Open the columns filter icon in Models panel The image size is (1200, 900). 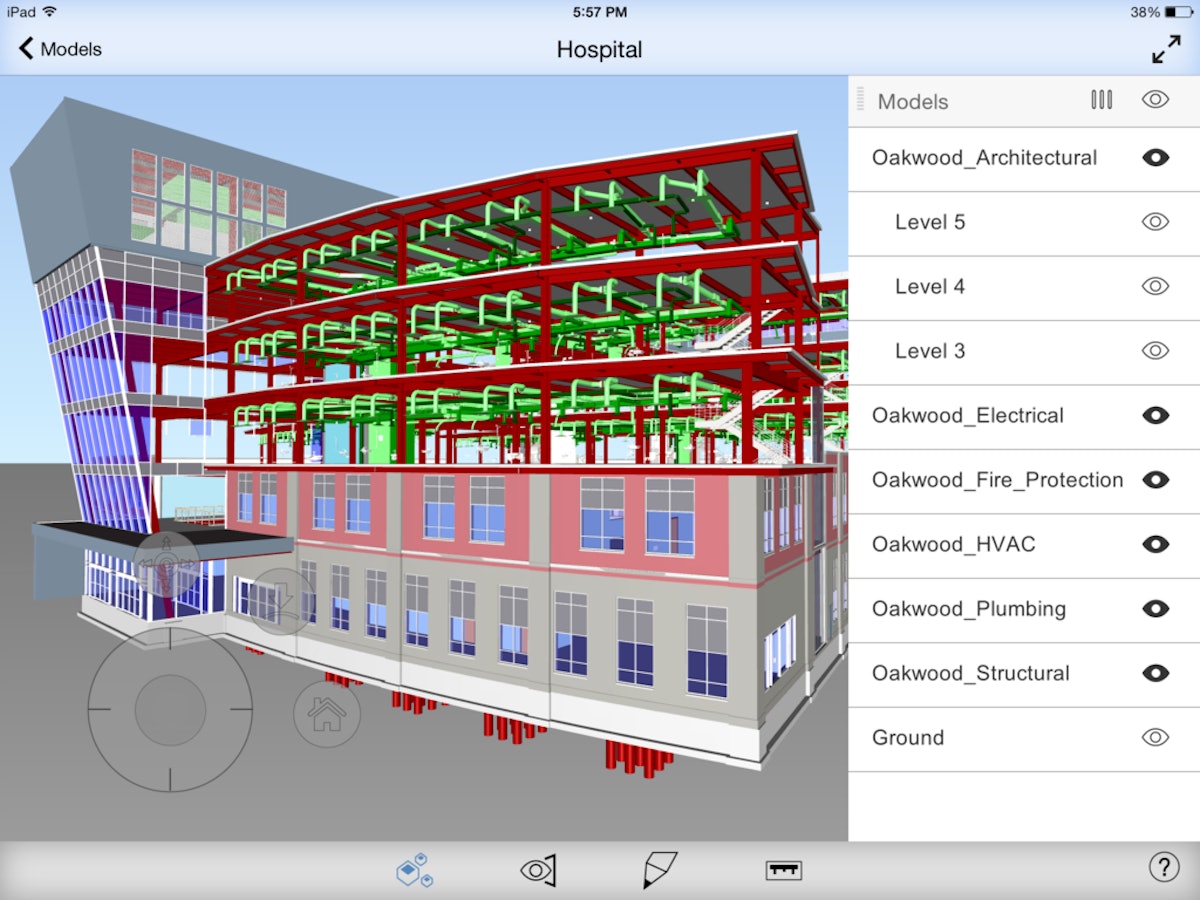point(1101,100)
